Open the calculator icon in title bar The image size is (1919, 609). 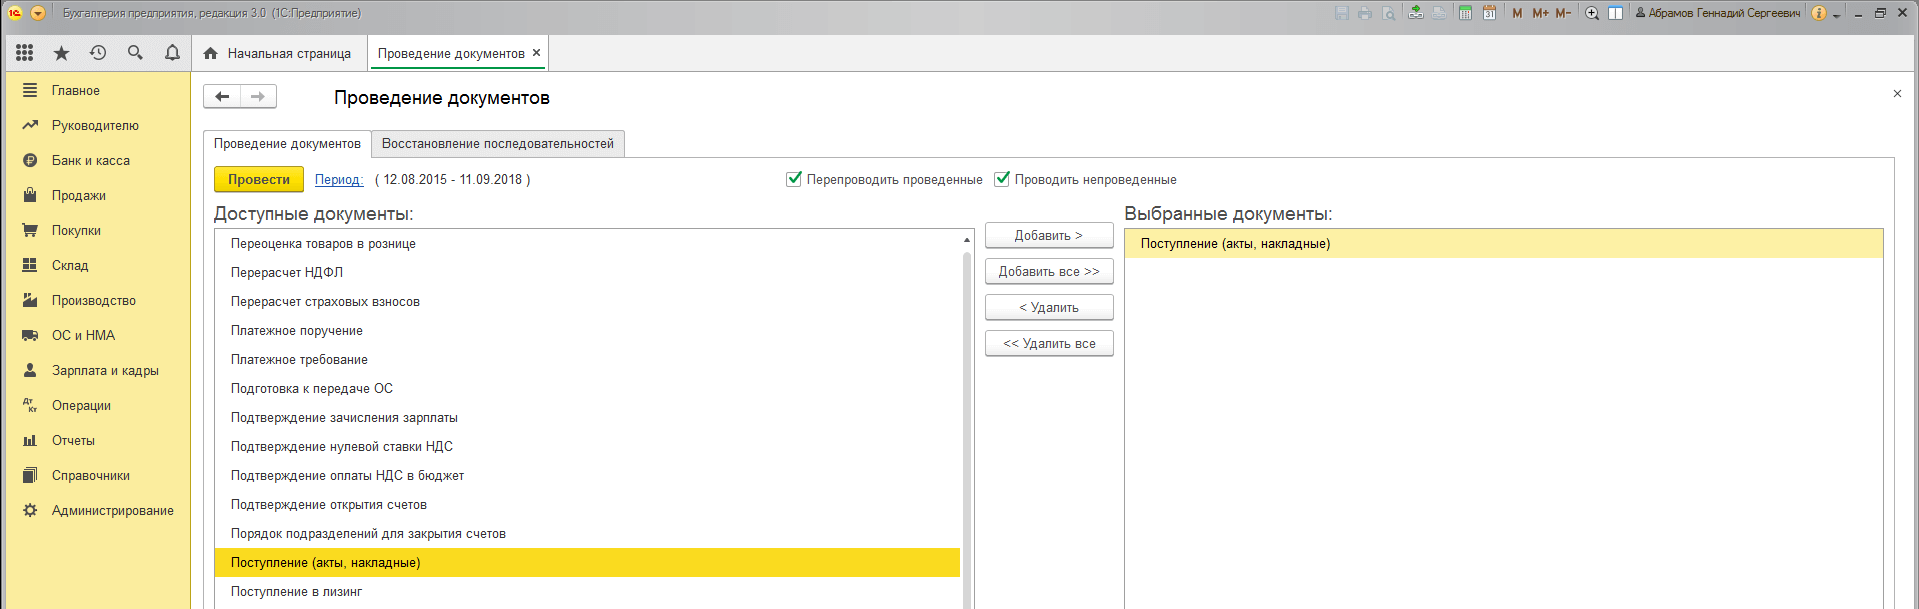coord(1465,13)
